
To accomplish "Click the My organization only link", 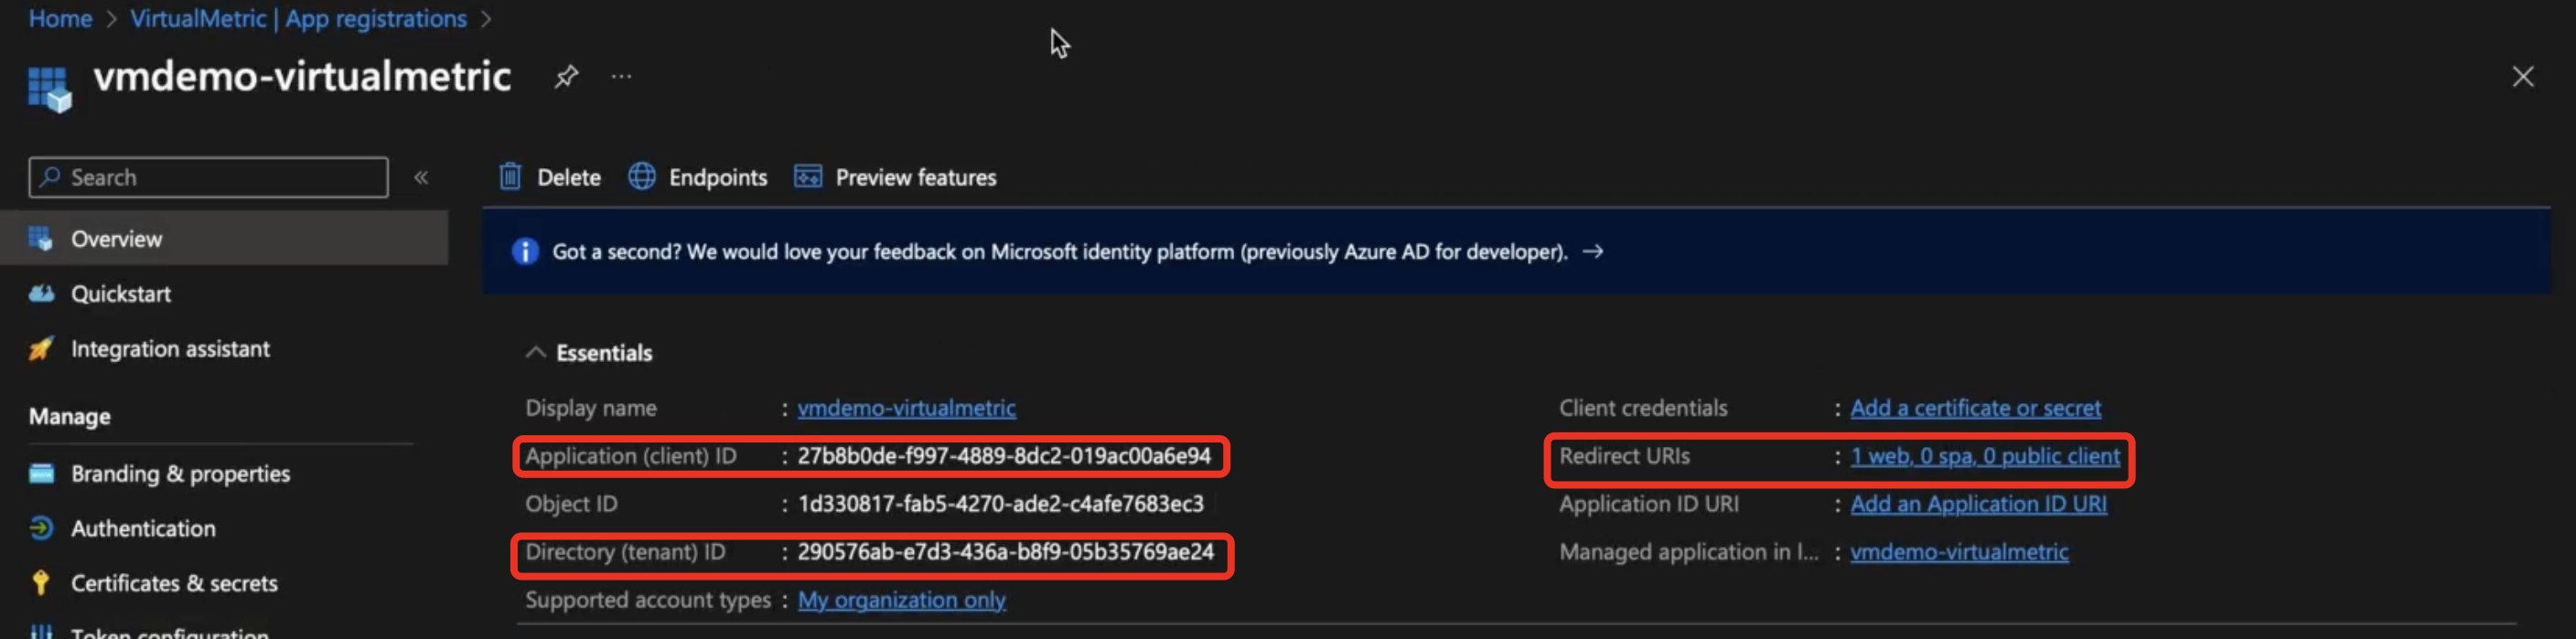I will [x=901, y=600].
